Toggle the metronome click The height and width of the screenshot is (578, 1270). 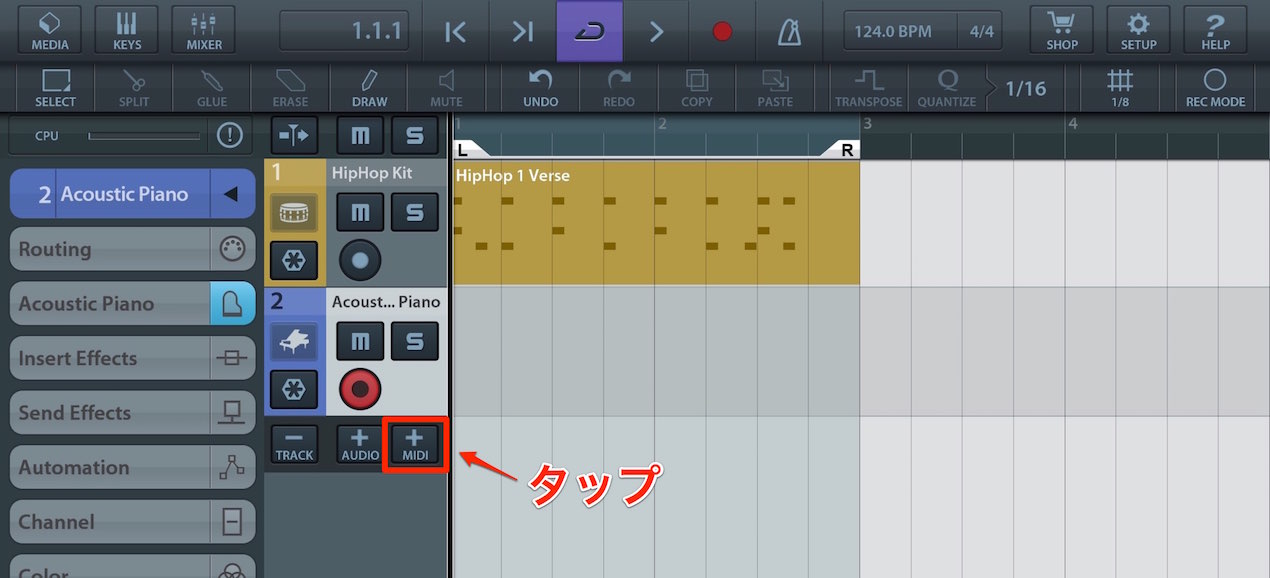[790, 31]
